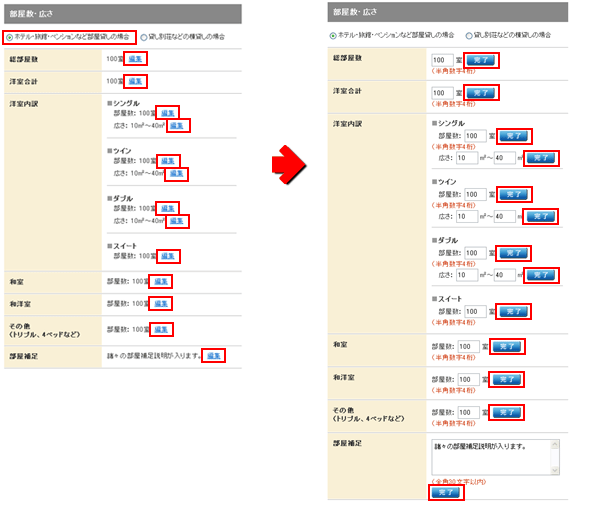The image size is (600, 516).
Task: Click the 部屋補足 description text area
Action: [x=488, y=457]
